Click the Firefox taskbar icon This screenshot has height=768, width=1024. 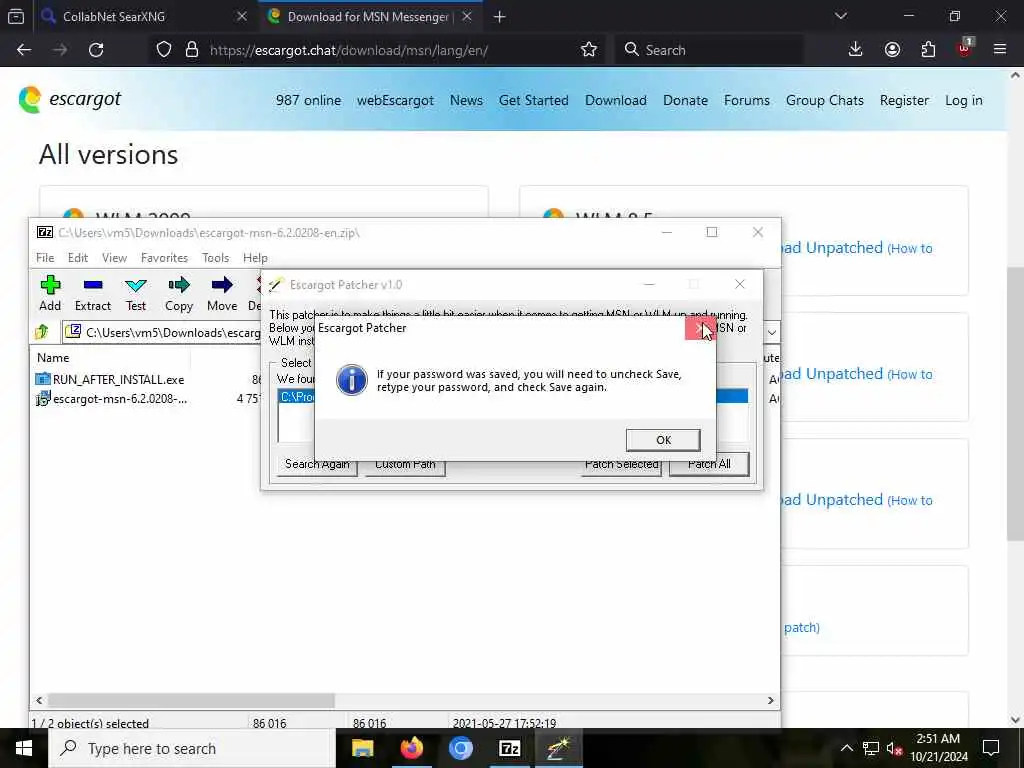[411, 748]
